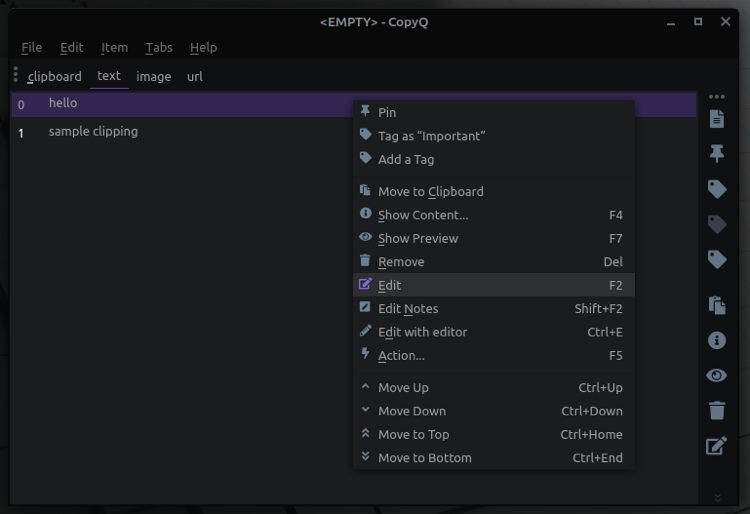Viewport: 750px width, 514px height.
Task: Choose Remove in the context menu
Action: 494,262
